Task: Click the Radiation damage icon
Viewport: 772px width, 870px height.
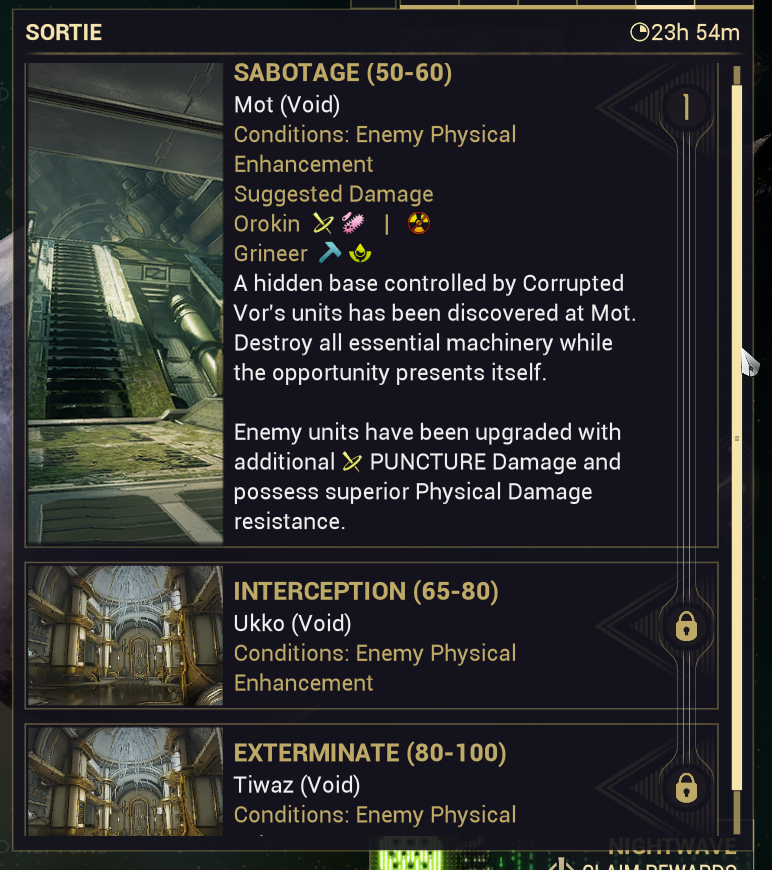Action: point(419,223)
